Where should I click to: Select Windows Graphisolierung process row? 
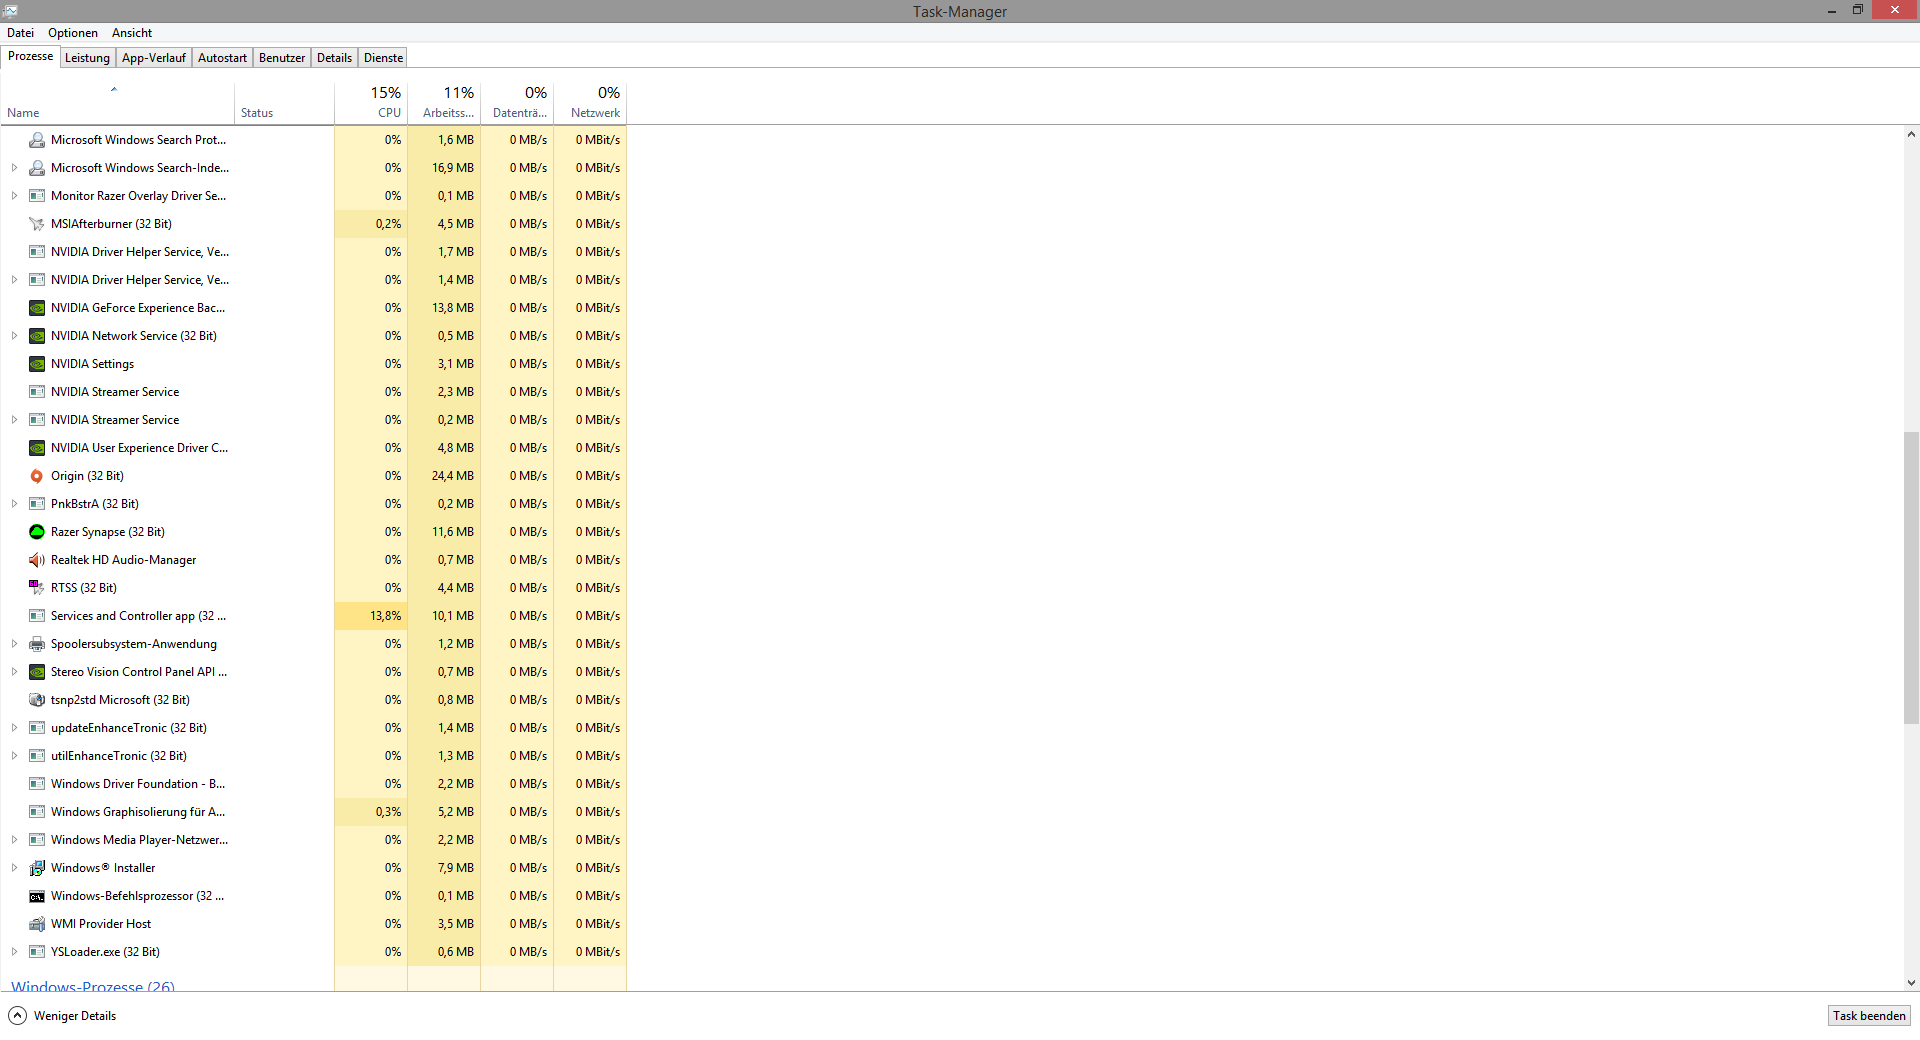pyautogui.click(x=313, y=812)
